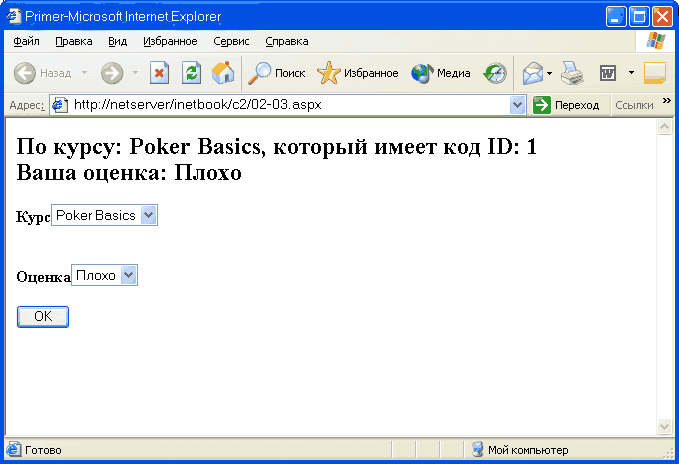Click the IE icon in title bar
The width and height of the screenshot is (679, 464).
pos(13,16)
